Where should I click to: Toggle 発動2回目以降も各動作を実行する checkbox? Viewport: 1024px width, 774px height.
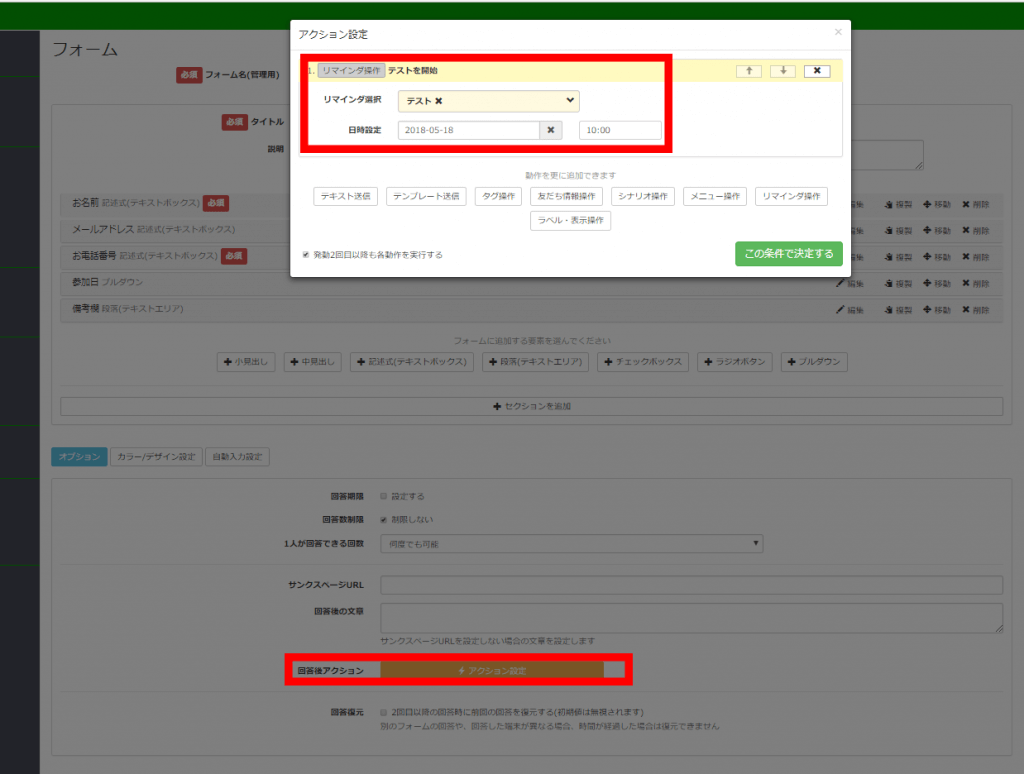[306, 255]
